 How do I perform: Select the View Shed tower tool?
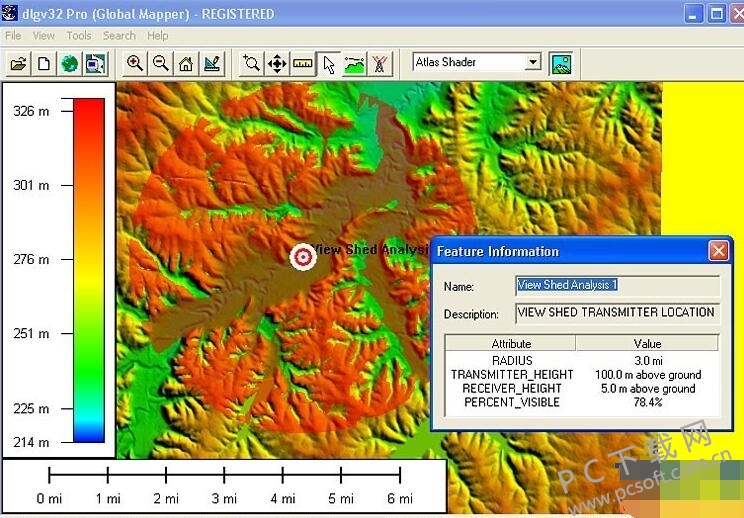point(379,64)
